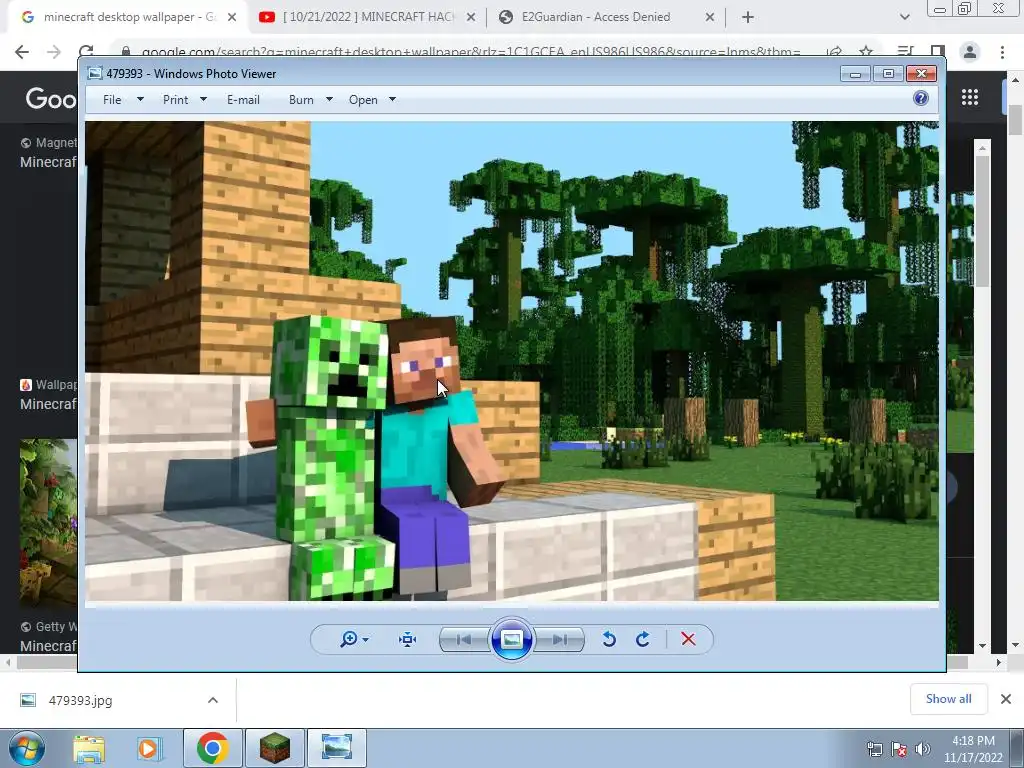Screen dimensions: 1024x768
Task: Expand zoom magnifier dropdown arrow
Action: click(366, 639)
